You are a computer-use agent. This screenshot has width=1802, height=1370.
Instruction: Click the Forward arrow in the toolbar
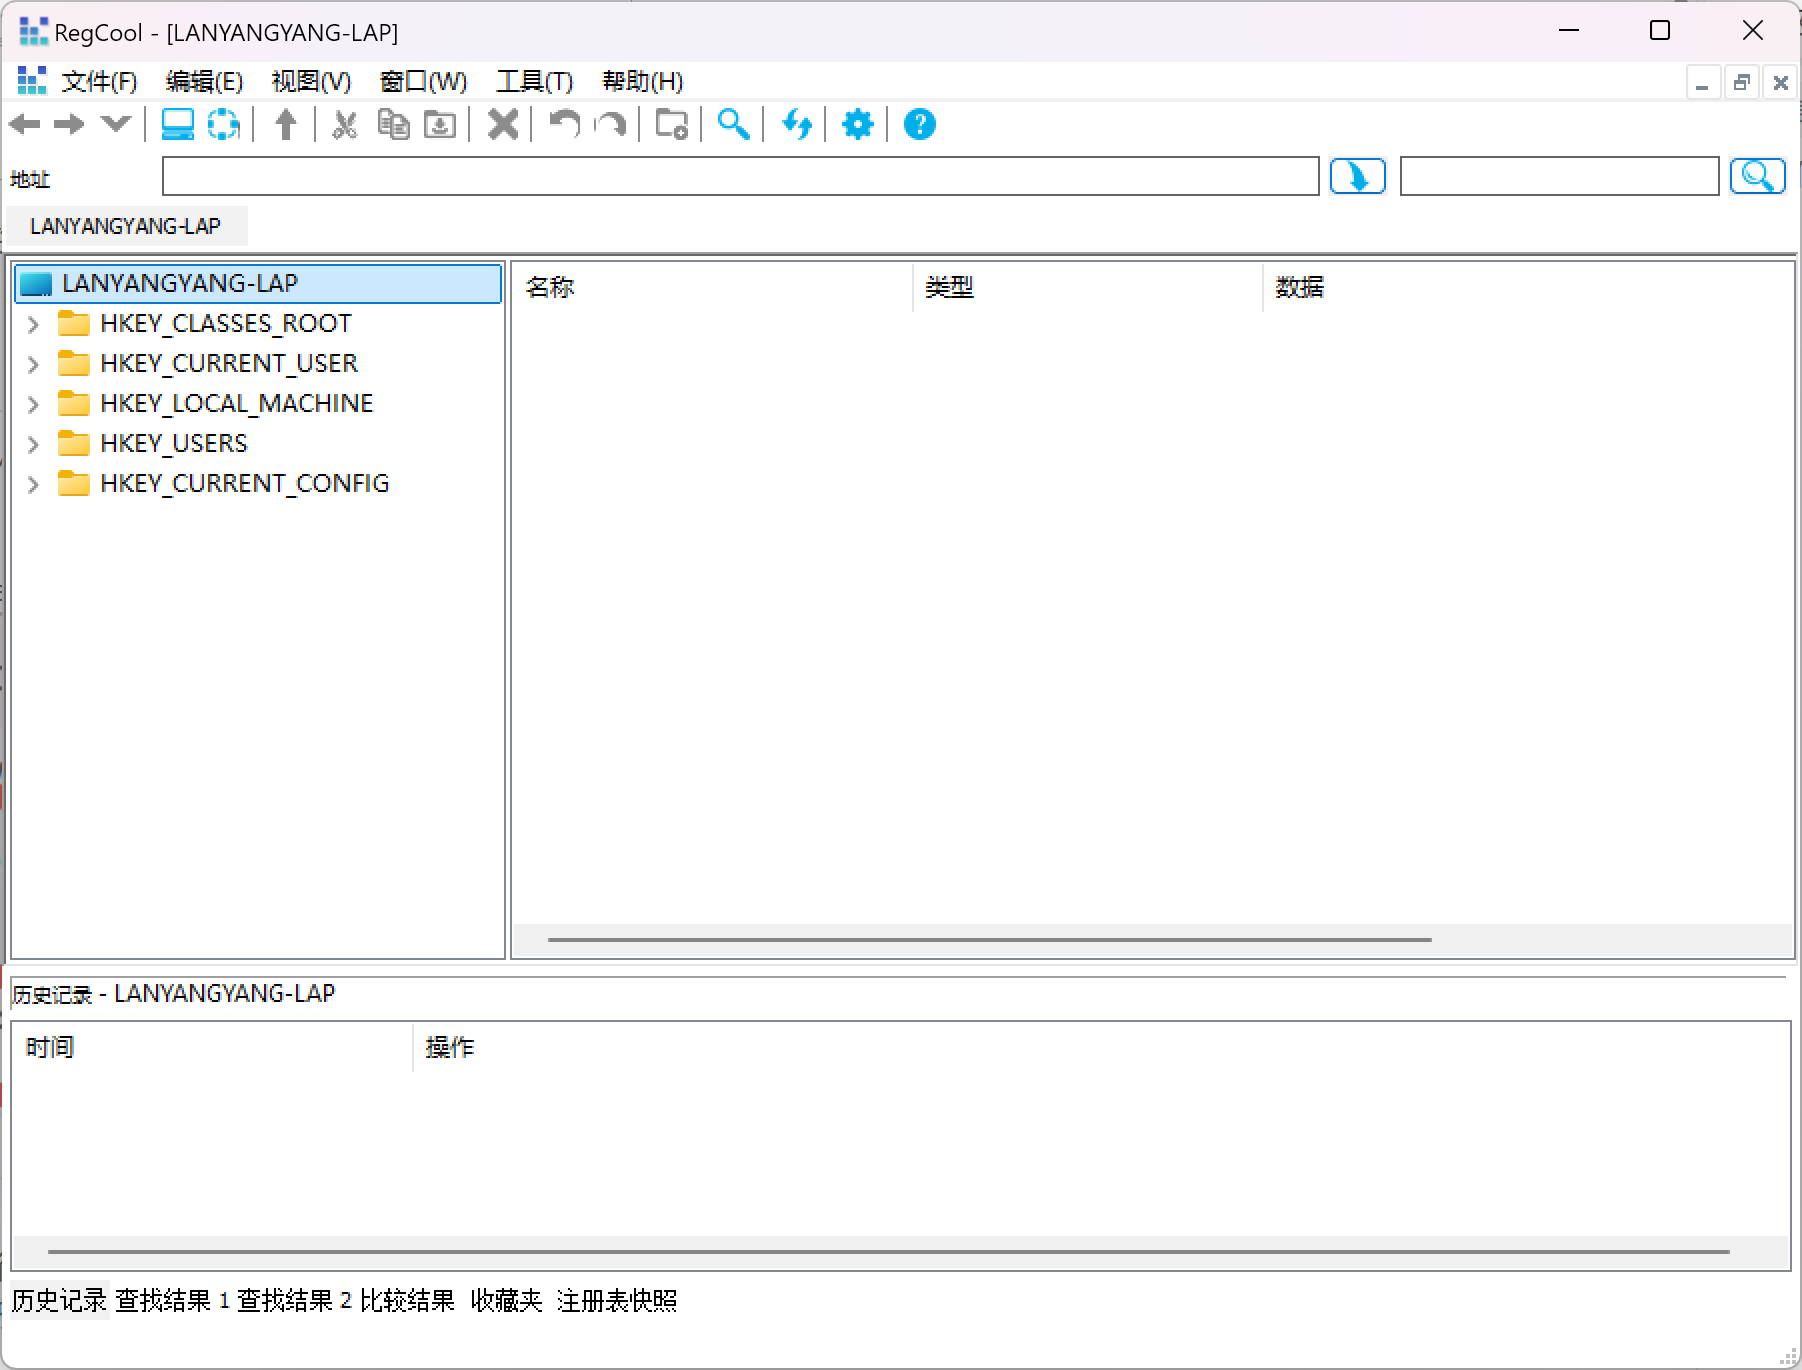69,124
